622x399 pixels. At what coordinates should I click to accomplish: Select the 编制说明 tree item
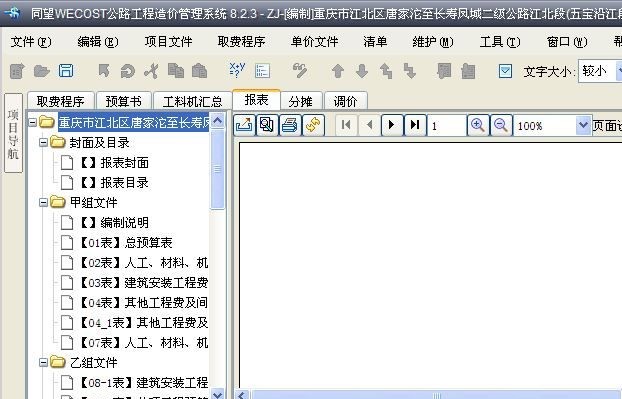click(x=115, y=223)
